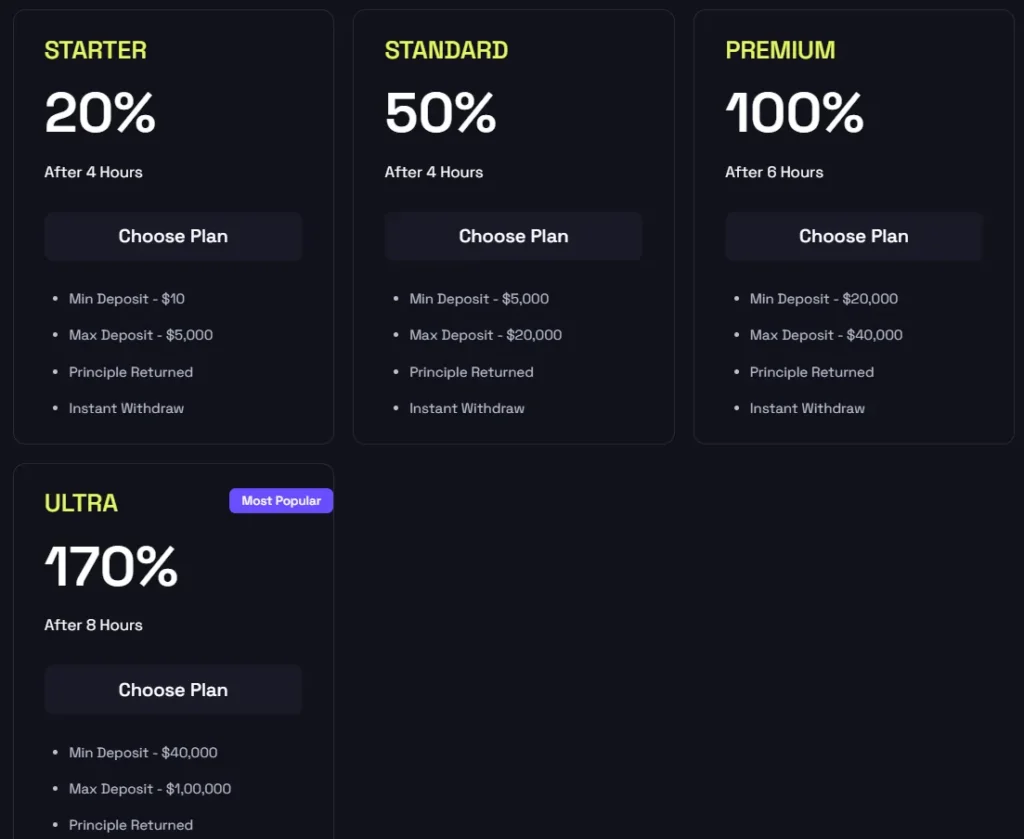
Task: Click the PREMIUM plan heading
Action: [x=780, y=50]
